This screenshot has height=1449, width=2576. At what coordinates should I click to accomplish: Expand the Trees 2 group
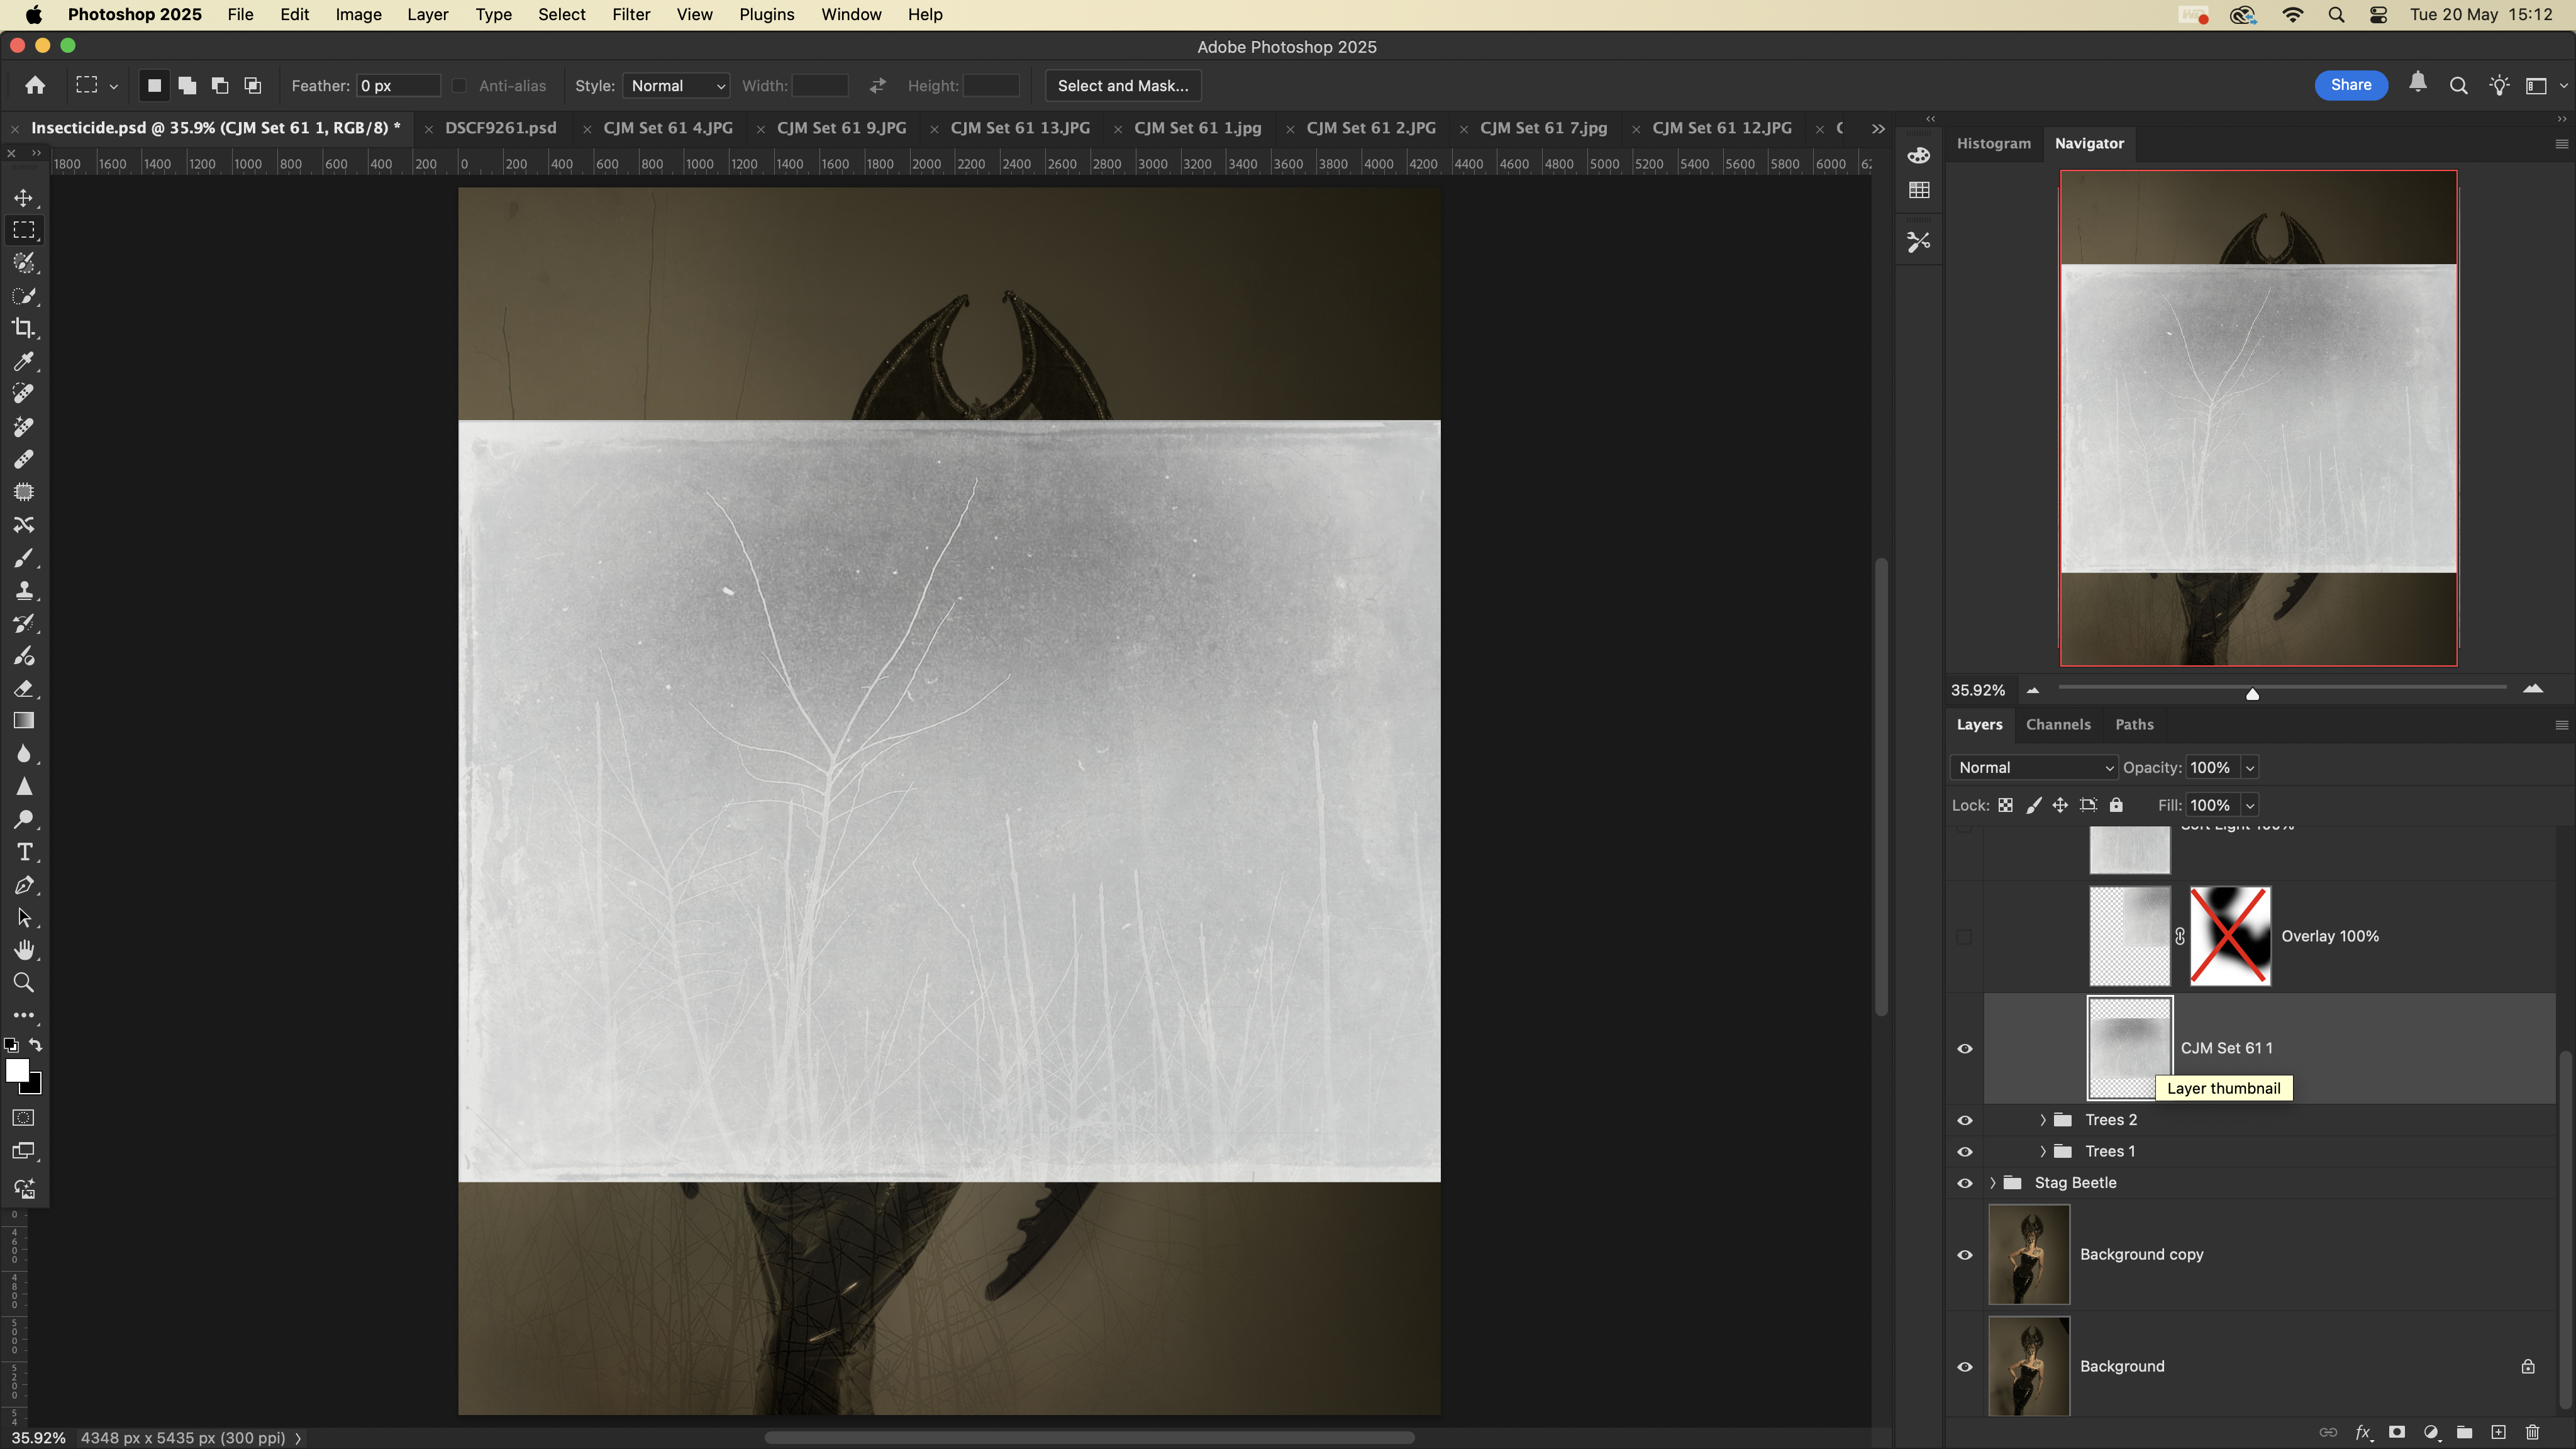point(2042,1120)
